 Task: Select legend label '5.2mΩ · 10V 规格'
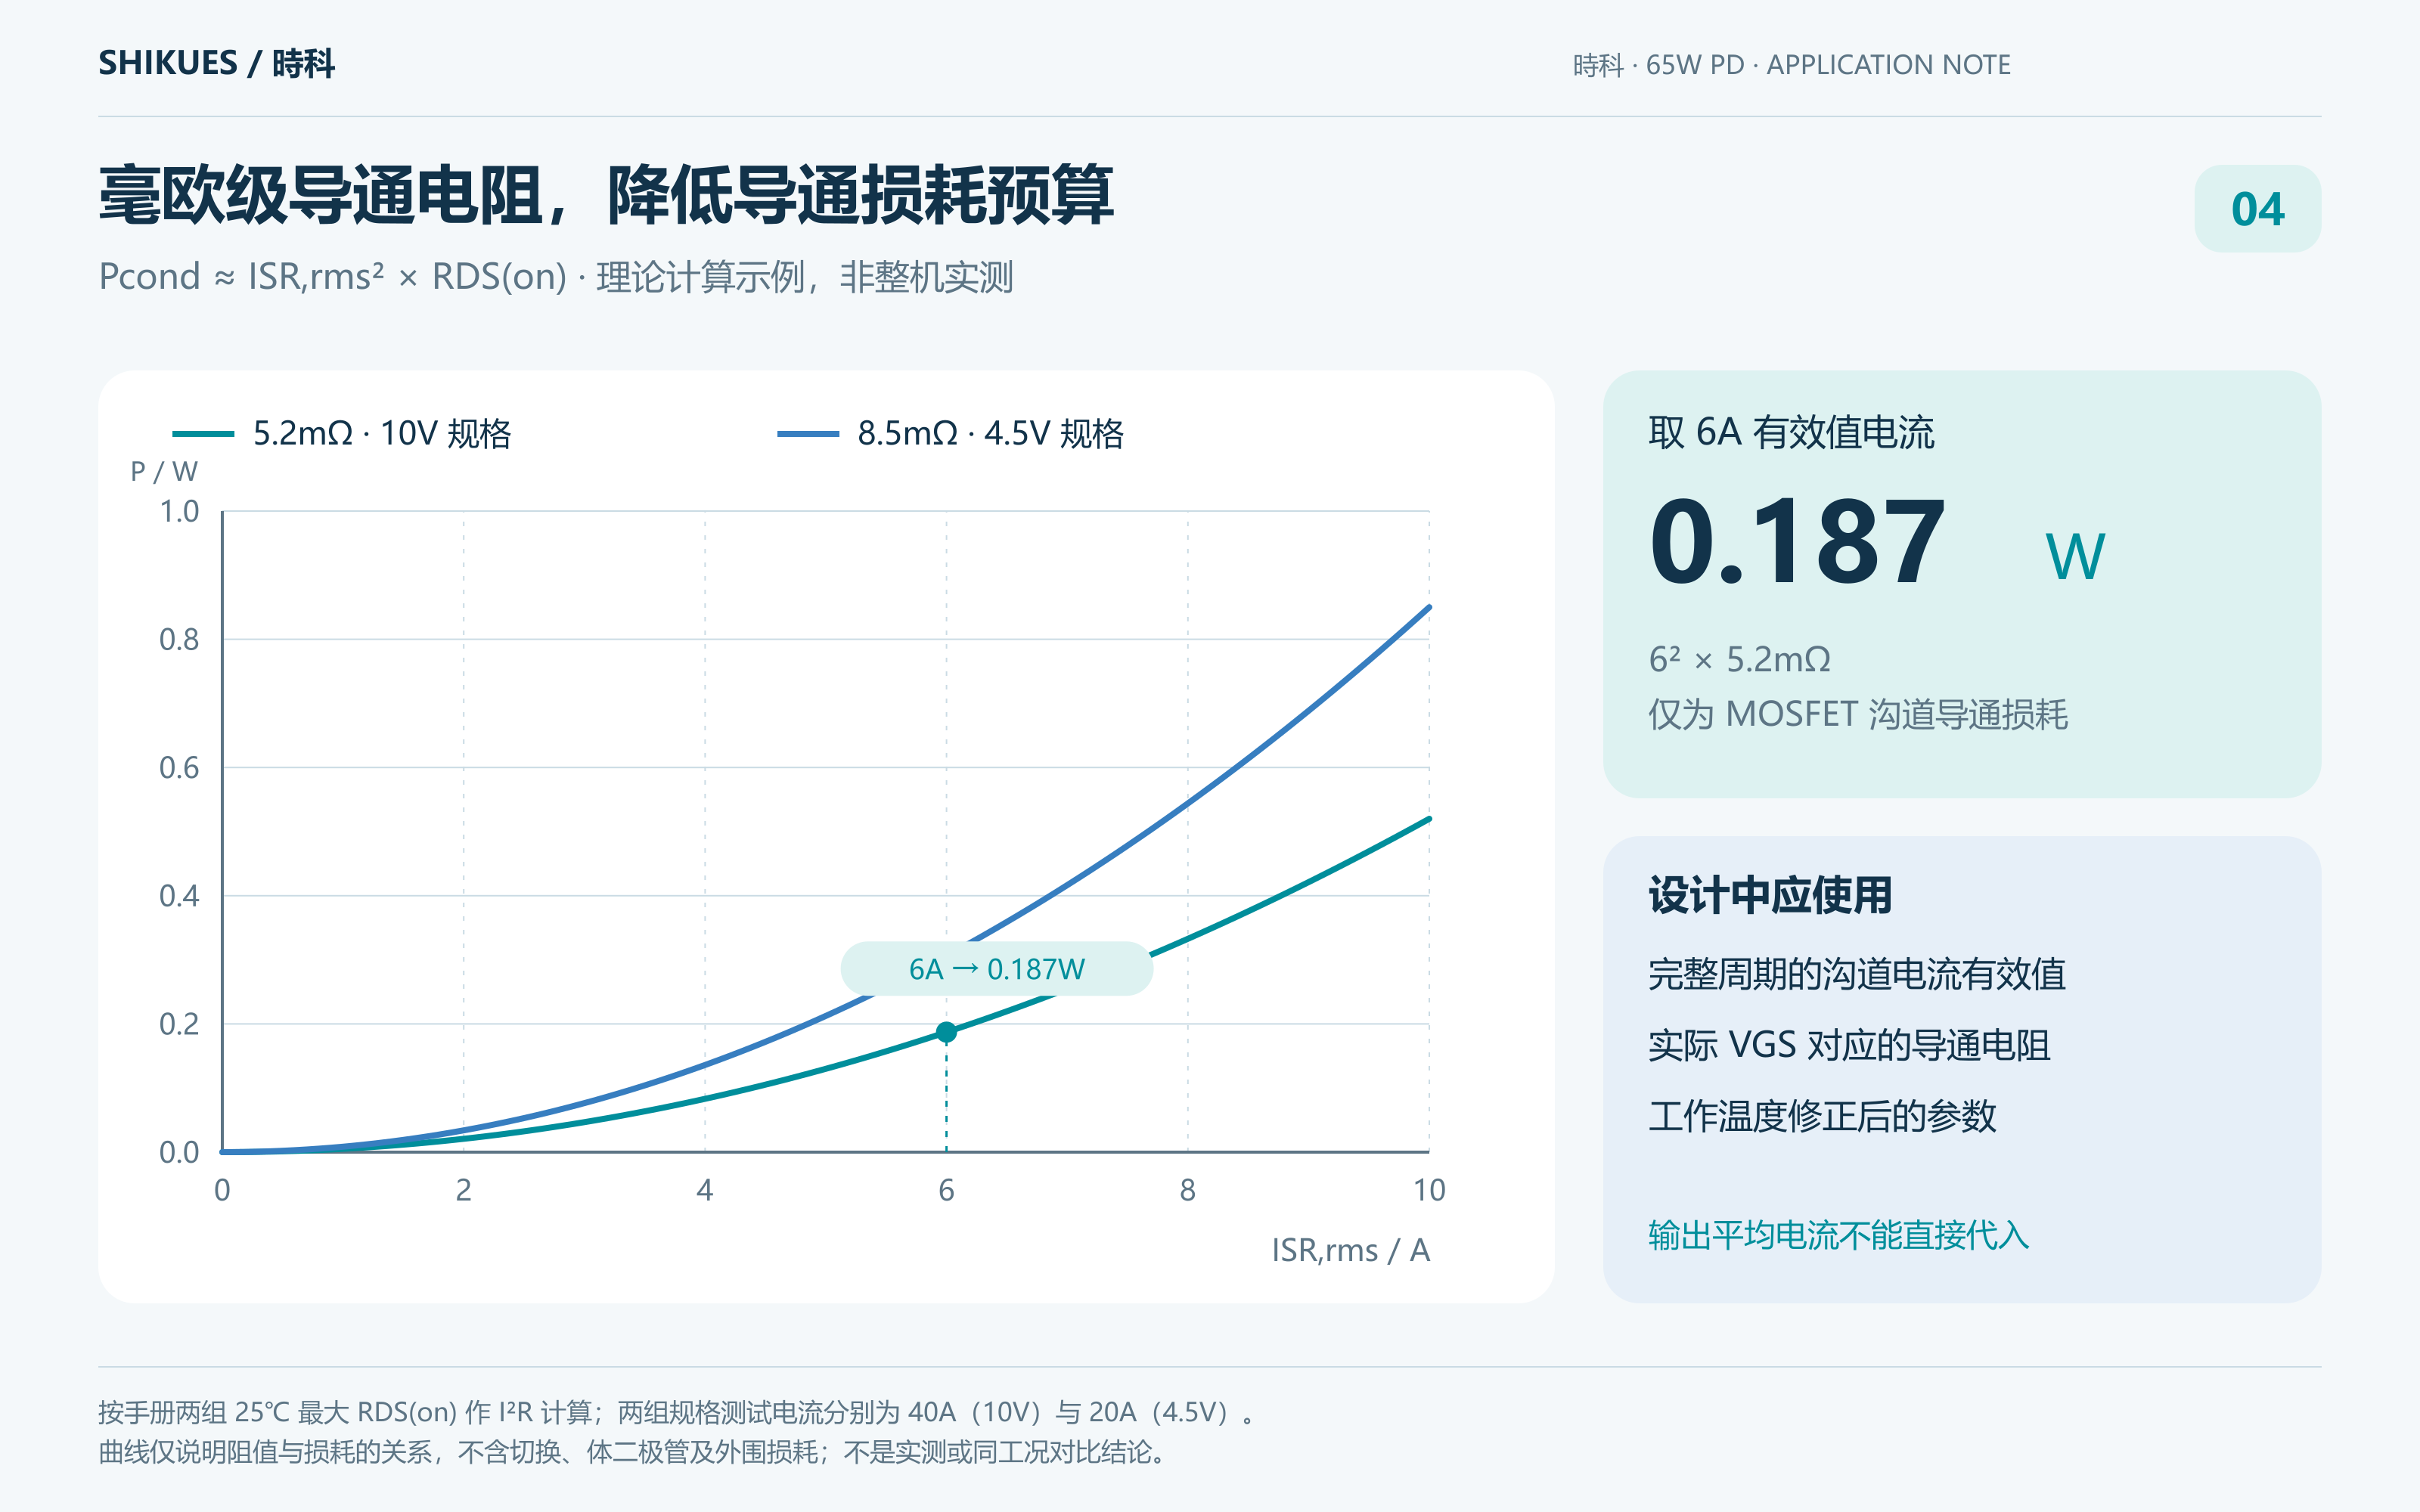coord(382,433)
